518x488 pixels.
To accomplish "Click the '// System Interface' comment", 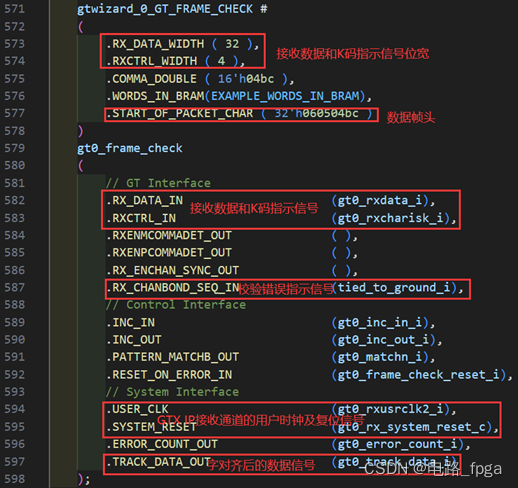I will point(172,392).
